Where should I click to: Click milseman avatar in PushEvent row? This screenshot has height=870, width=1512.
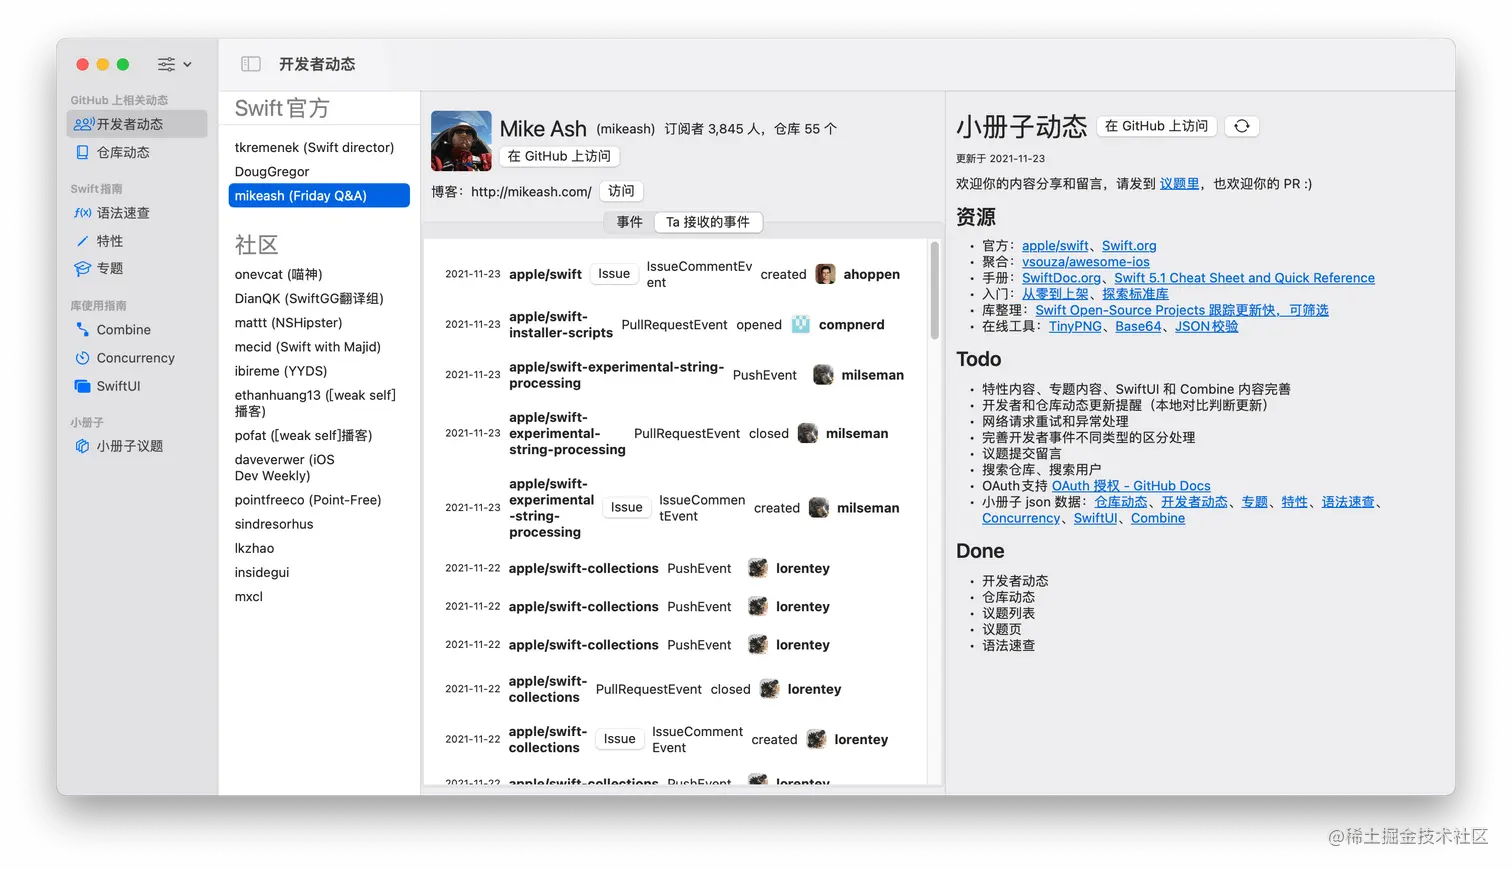[x=824, y=375]
